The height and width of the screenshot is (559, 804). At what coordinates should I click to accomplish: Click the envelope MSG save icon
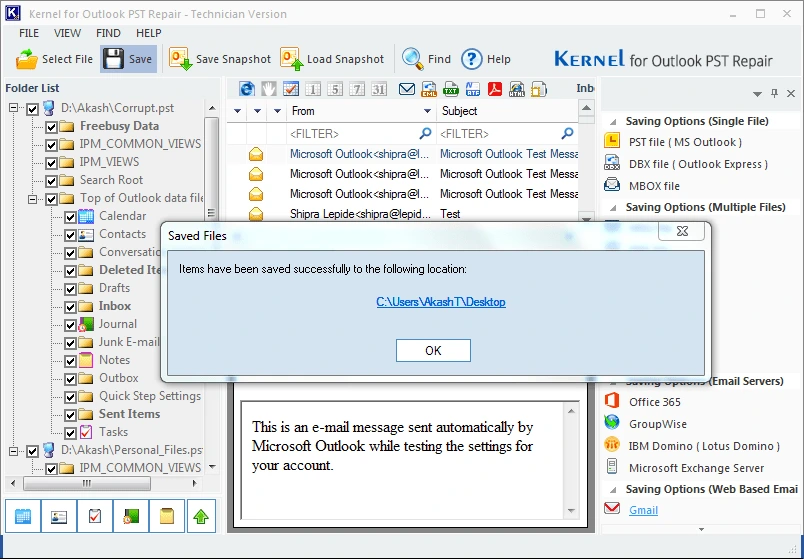pyautogui.click(x=407, y=89)
